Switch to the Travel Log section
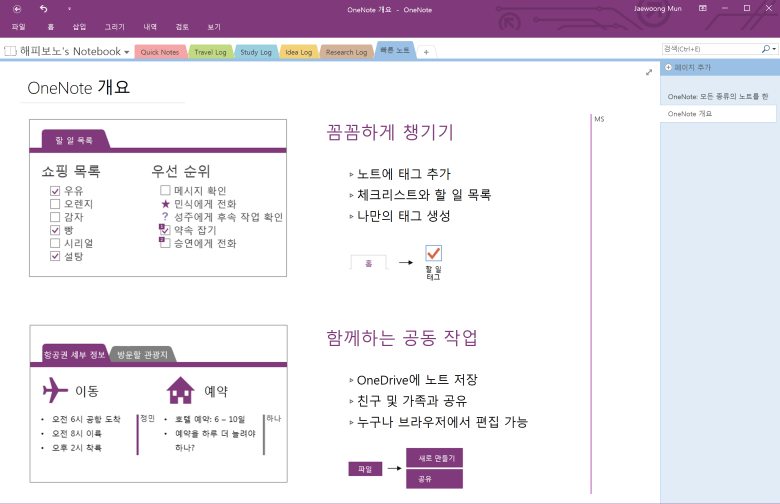This screenshot has width=780, height=504. [210, 52]
